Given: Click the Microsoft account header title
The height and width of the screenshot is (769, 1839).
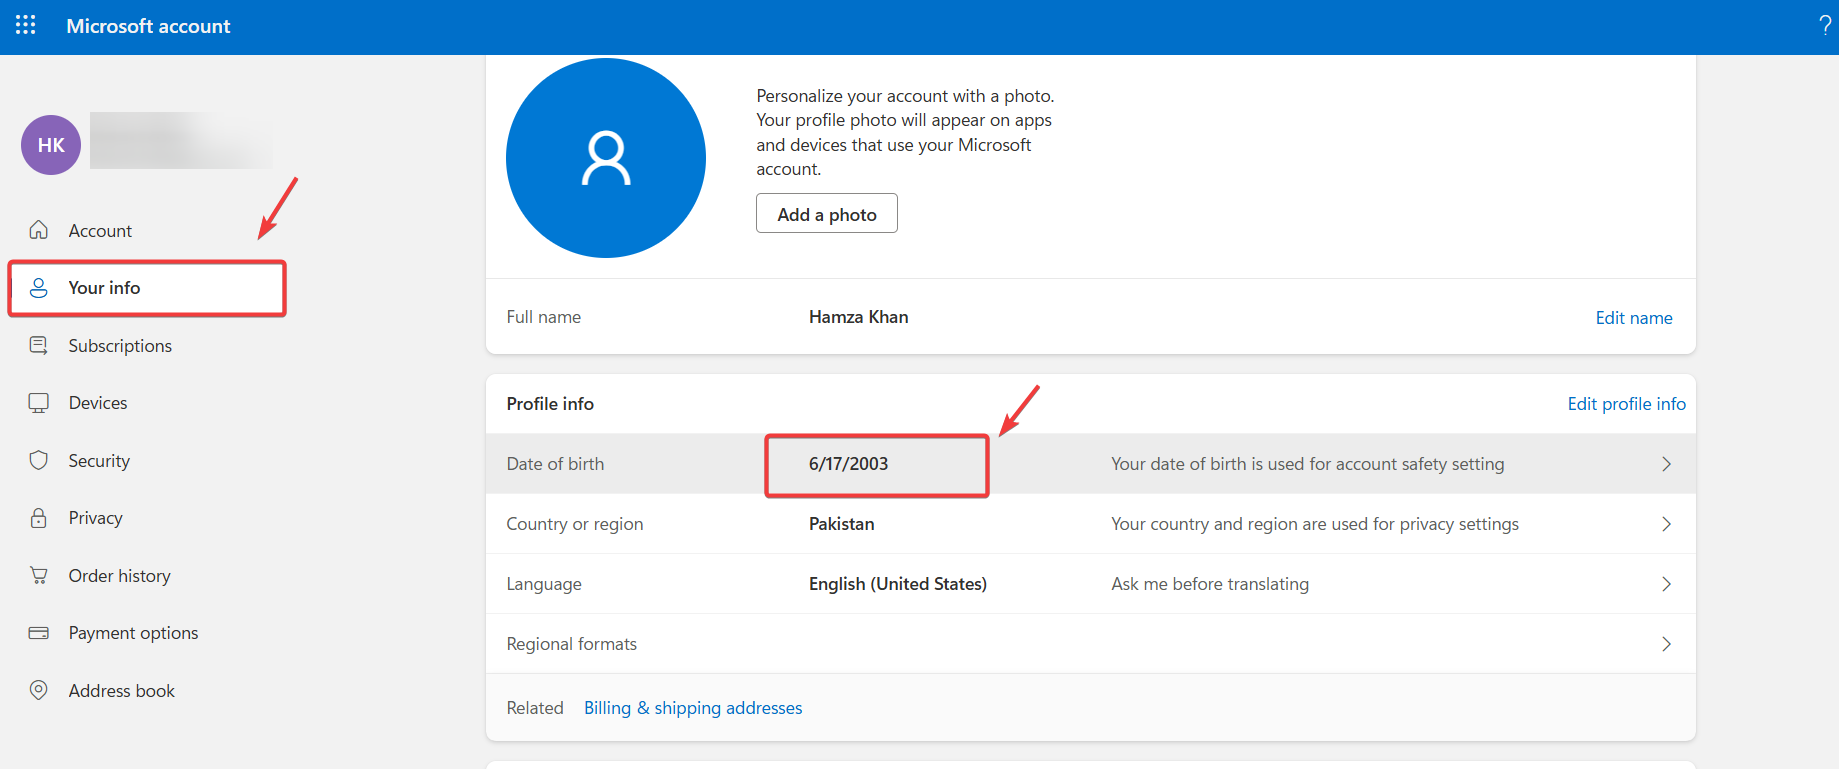Looking at the screenshot, I should 148,26.
